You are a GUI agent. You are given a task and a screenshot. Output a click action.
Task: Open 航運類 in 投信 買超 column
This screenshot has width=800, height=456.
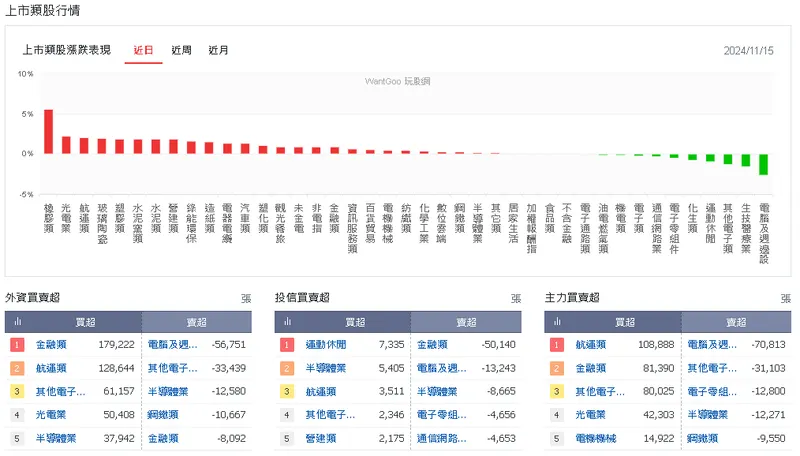tap(321, 392)
